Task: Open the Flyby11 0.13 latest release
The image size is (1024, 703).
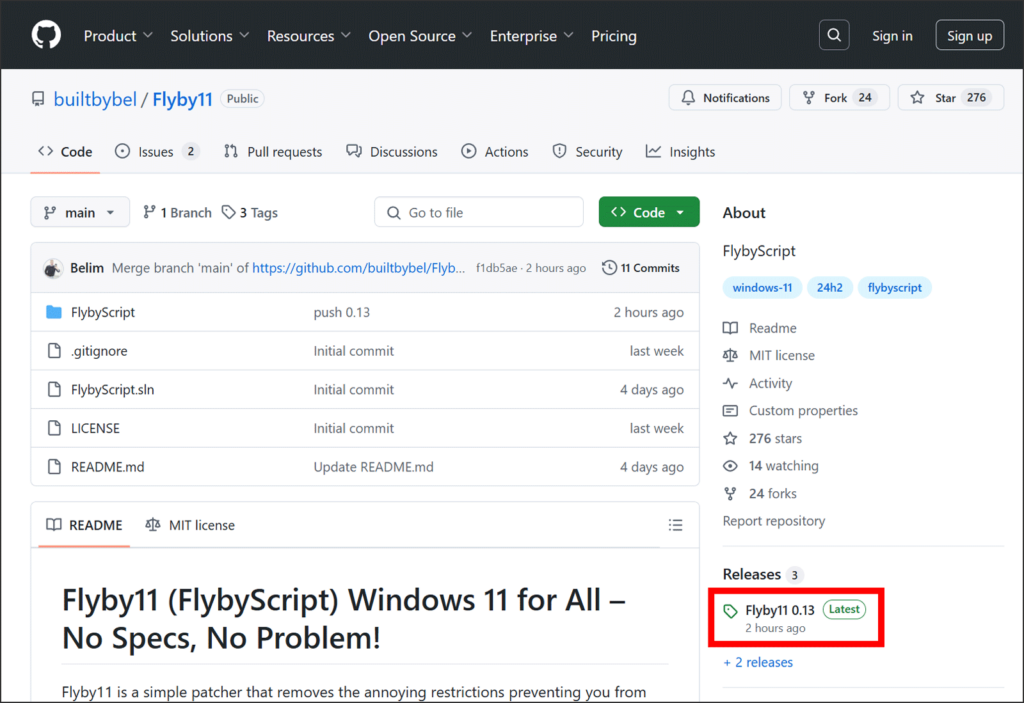Action: (780, 610)
